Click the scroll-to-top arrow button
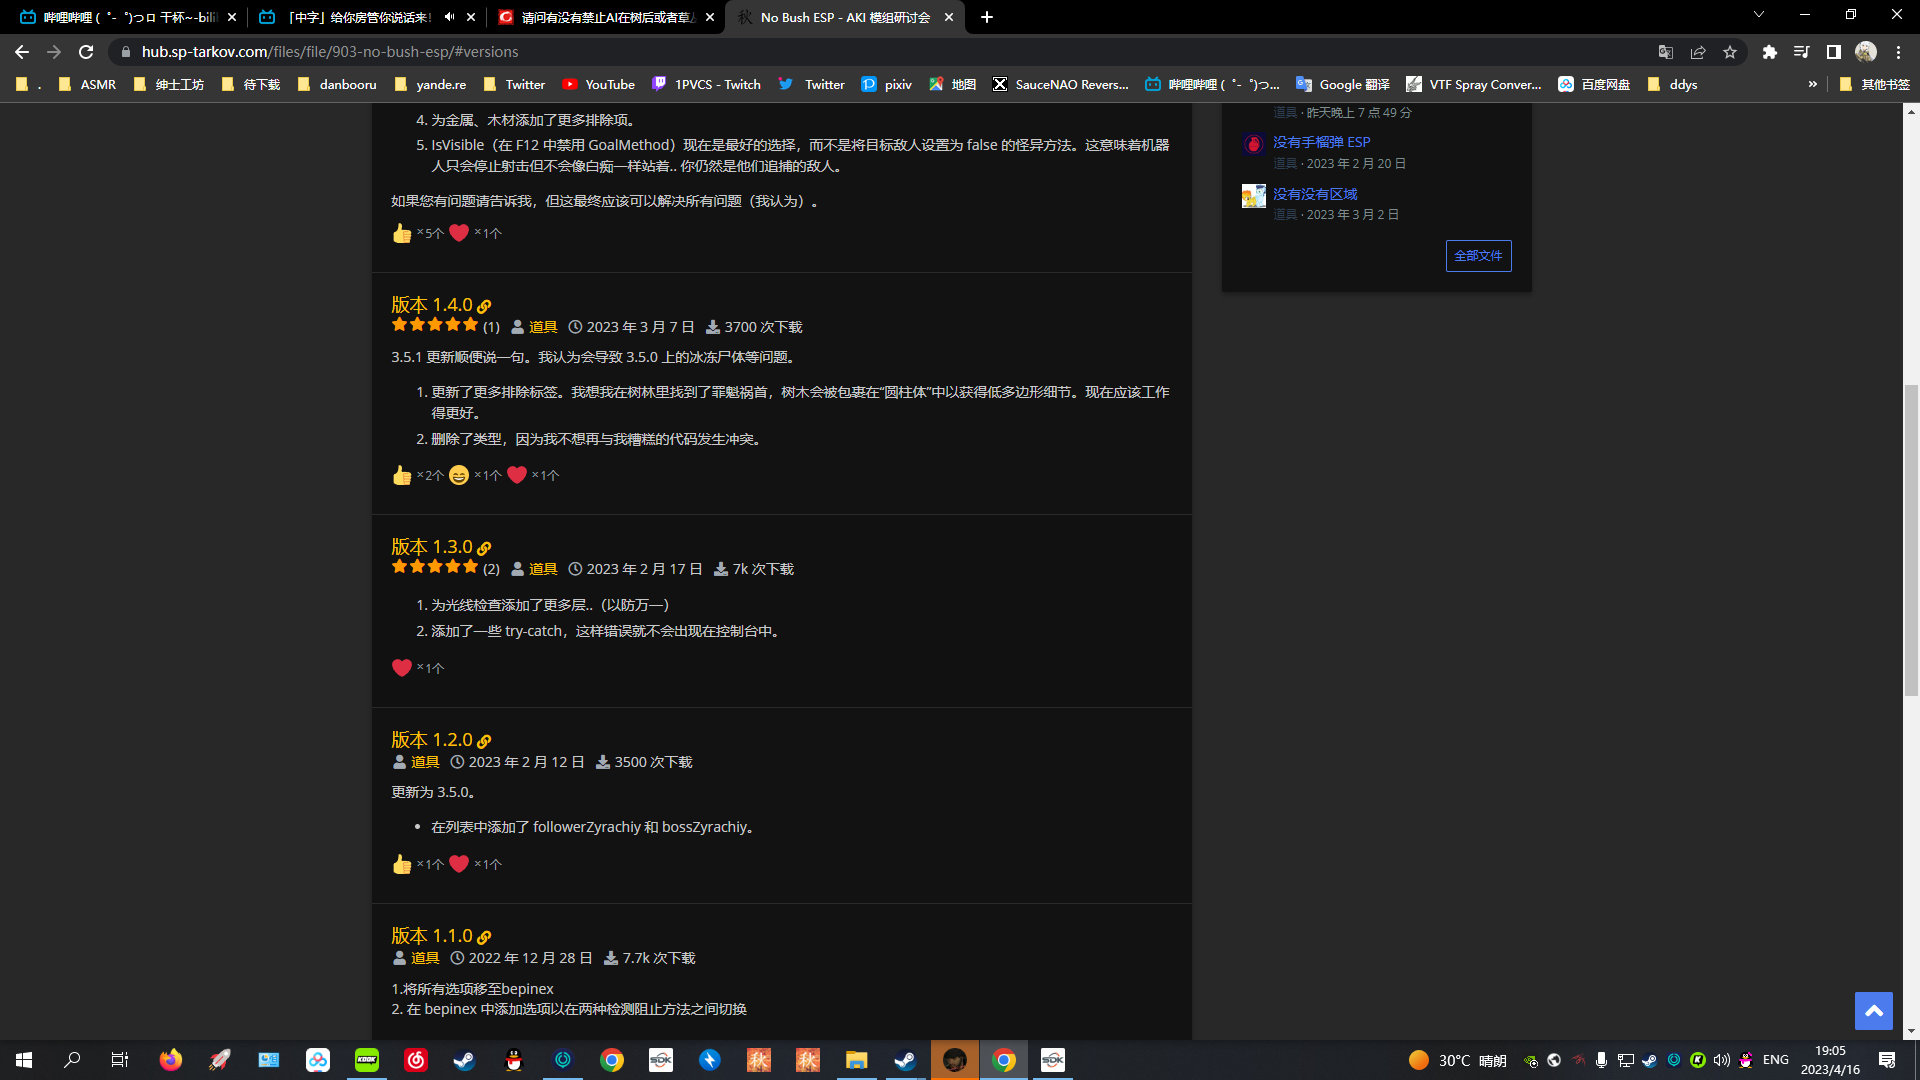Screen dimensions: 1920x1080 click(x=1873, y=1011)
